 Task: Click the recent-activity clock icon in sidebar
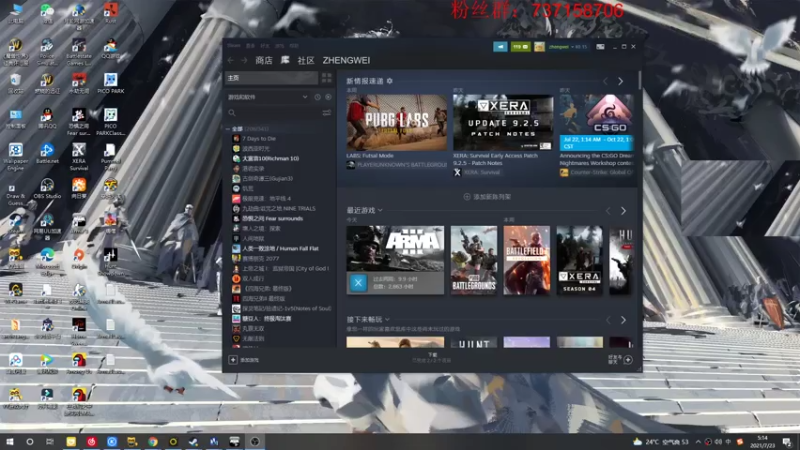pos(317,97)
